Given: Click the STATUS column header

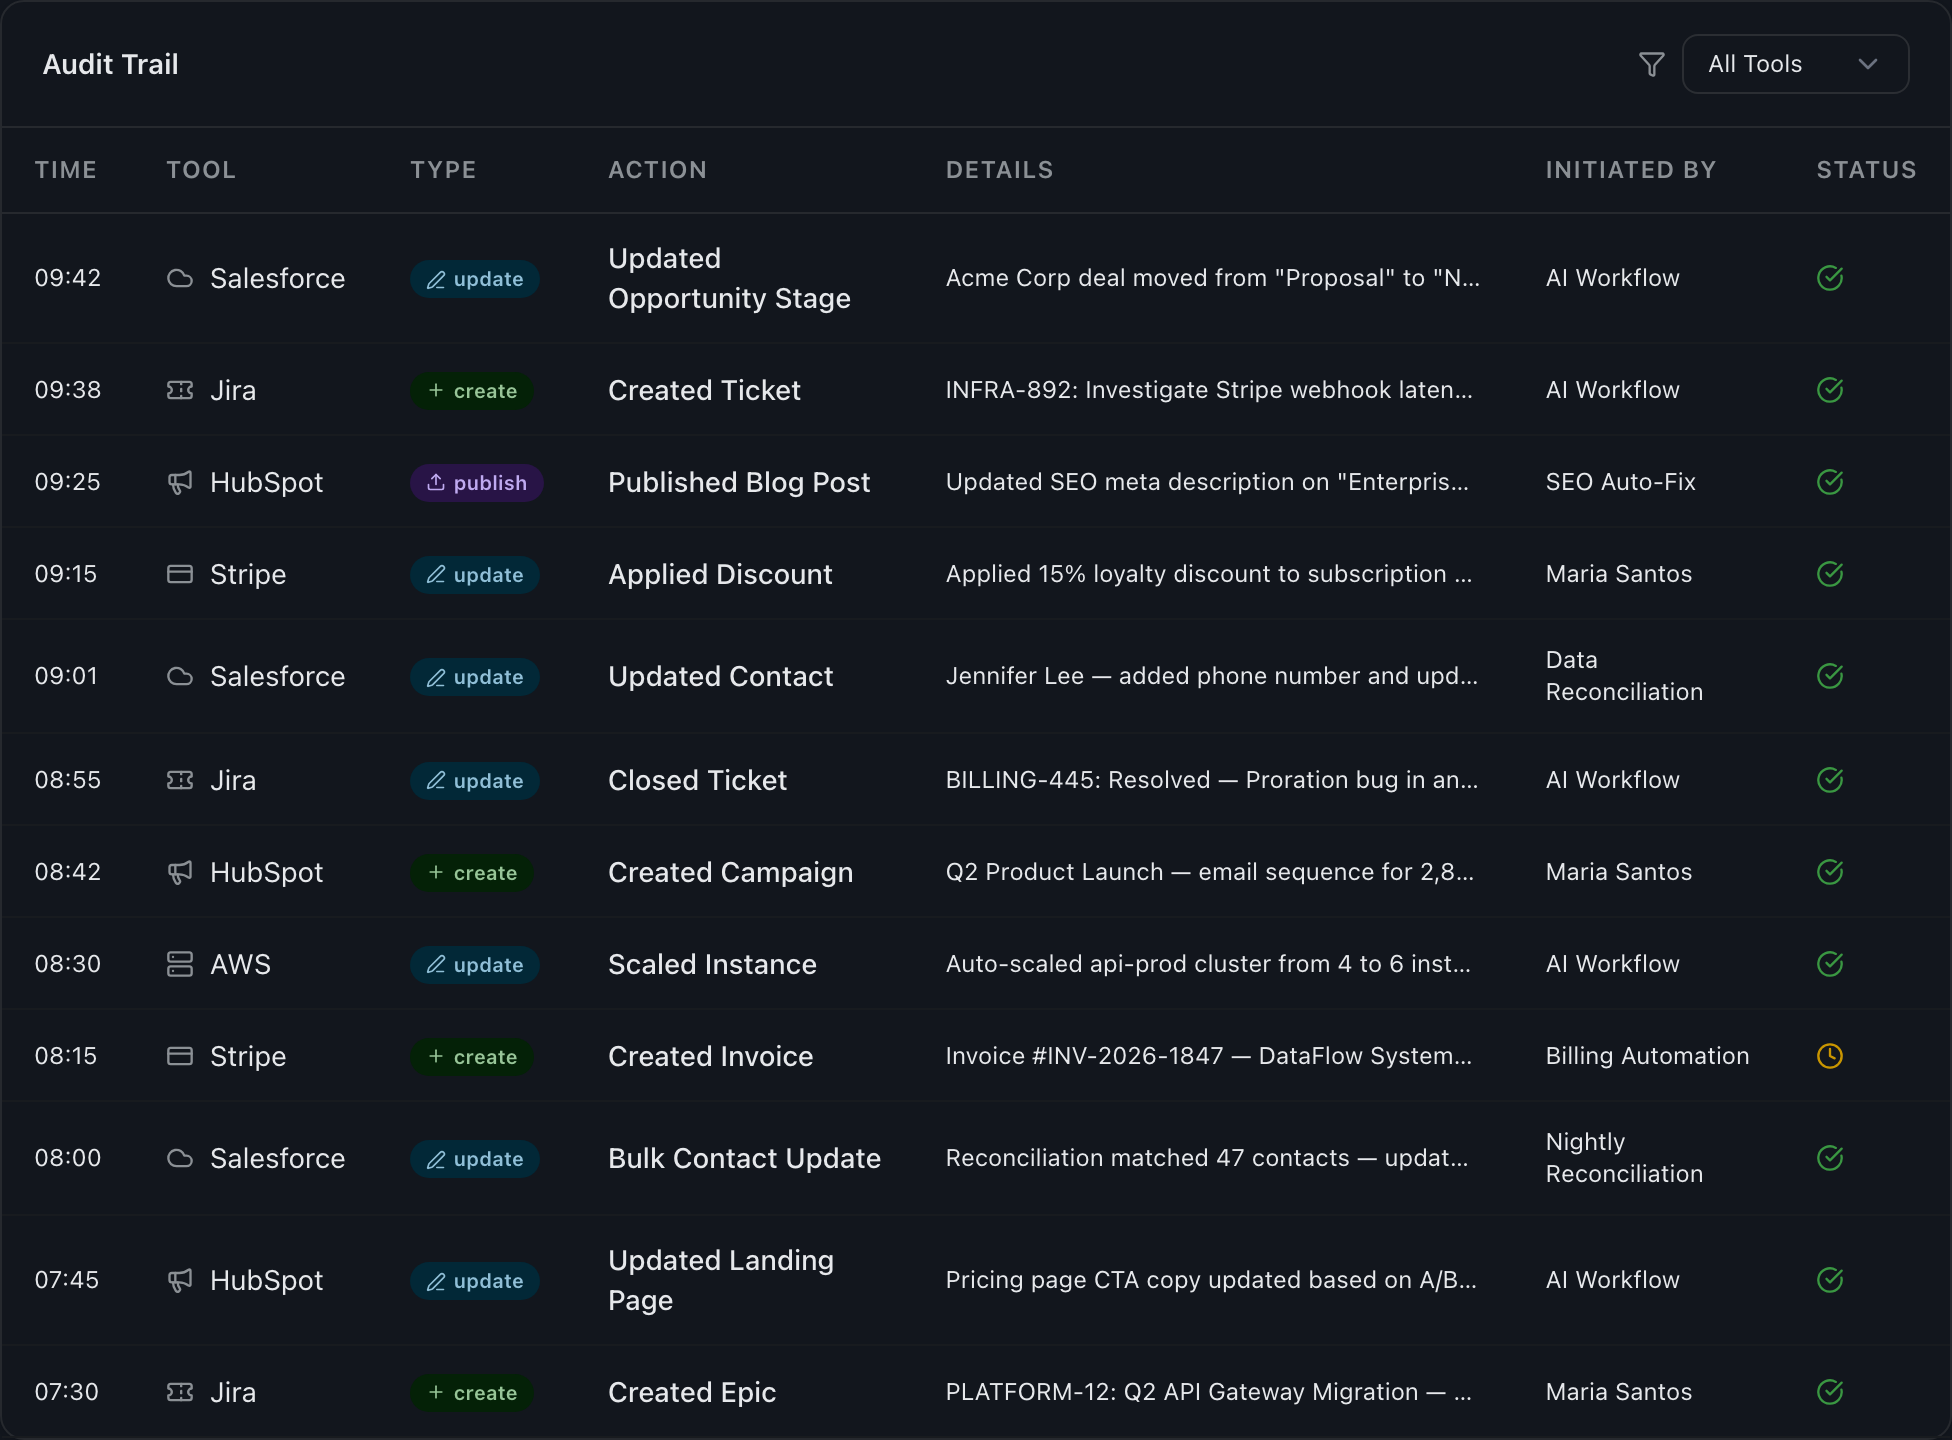Looking at the screenshot, I should (1865, 170).
